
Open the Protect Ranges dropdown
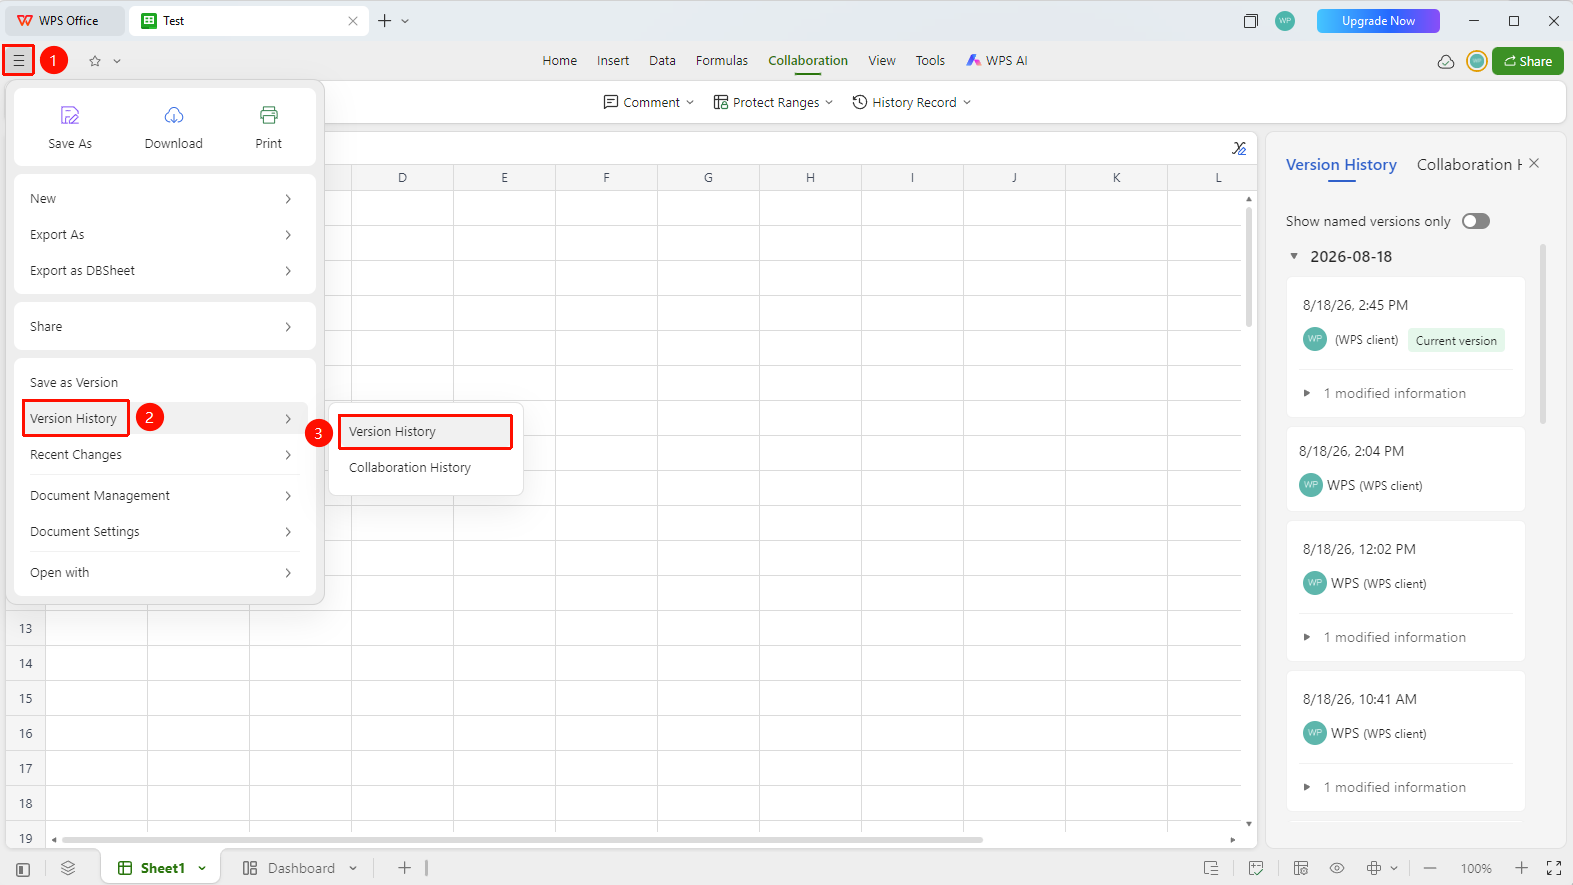pos(773,102)
